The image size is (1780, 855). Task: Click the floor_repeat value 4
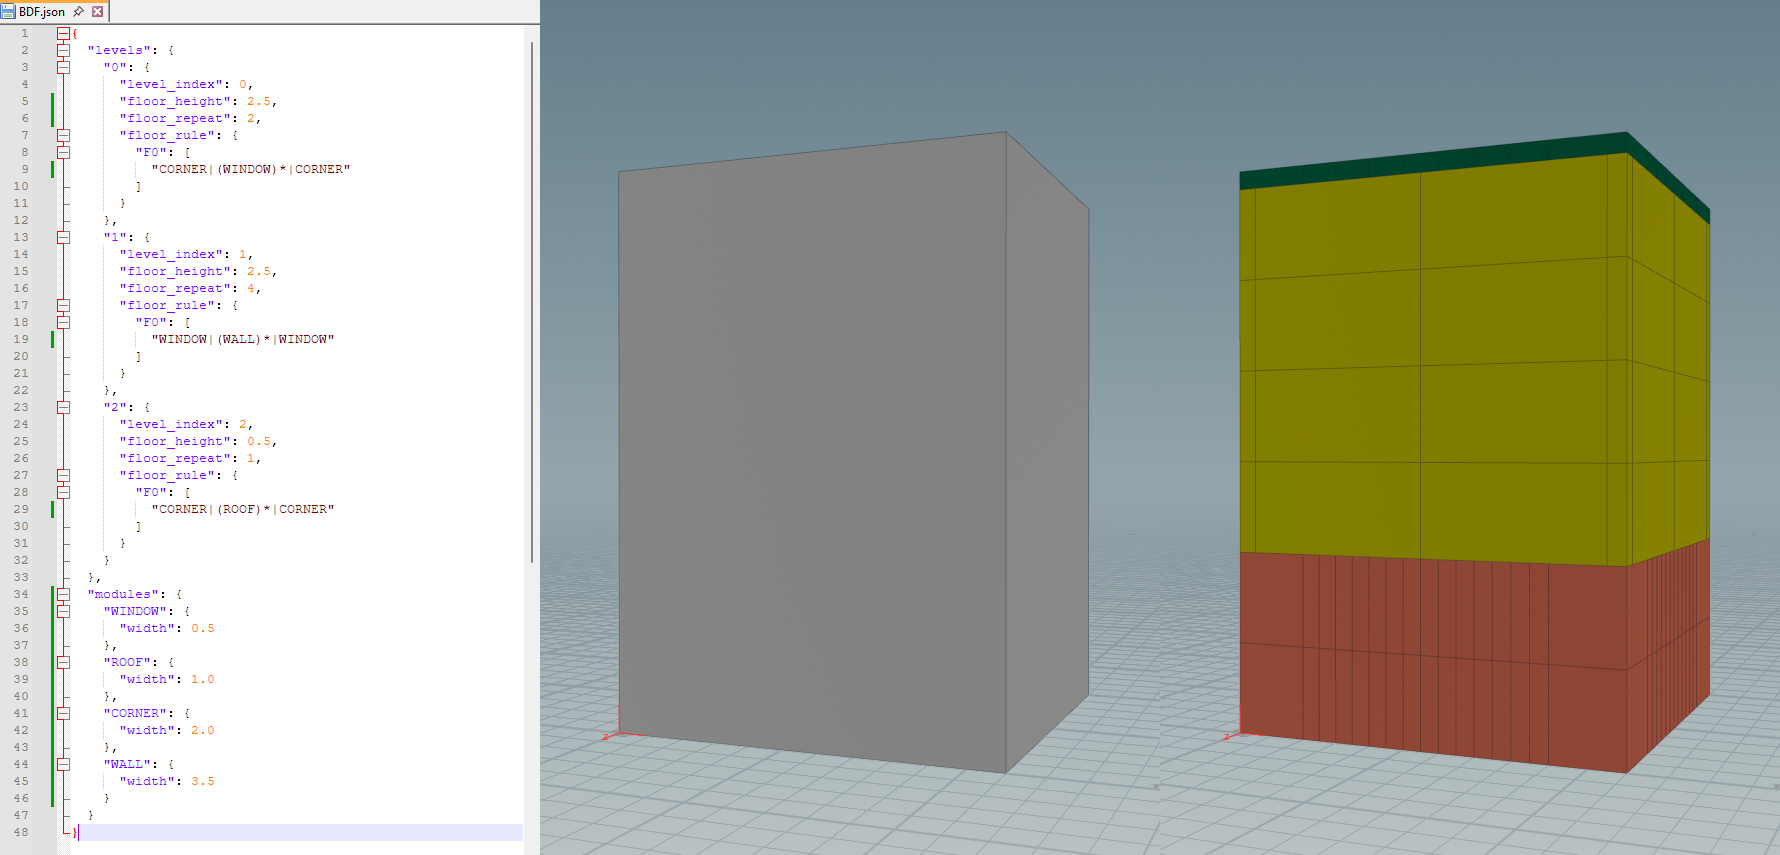pos(251,288)
